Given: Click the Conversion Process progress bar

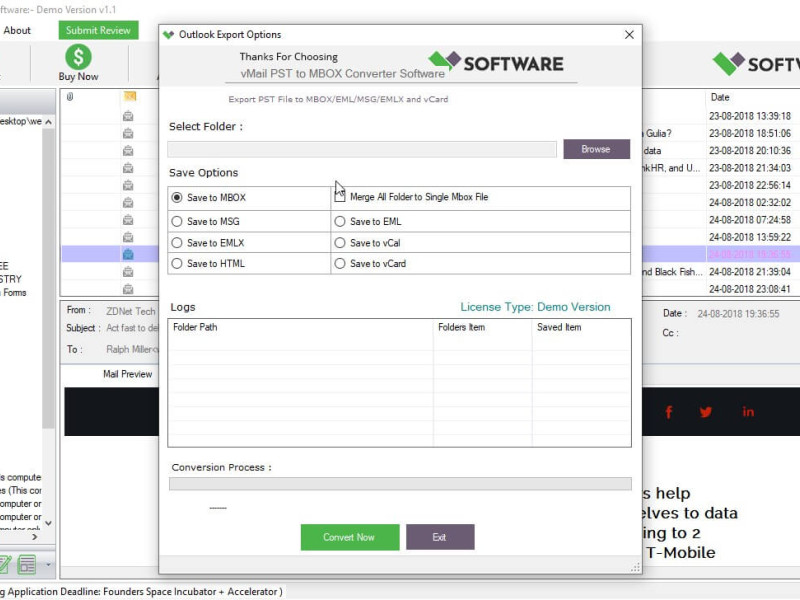Looking at the screenshot, I should (400, 484).
